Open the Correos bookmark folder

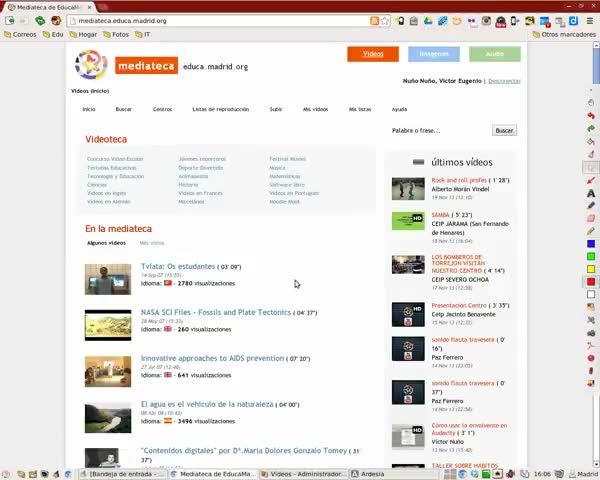coord(20,34)
